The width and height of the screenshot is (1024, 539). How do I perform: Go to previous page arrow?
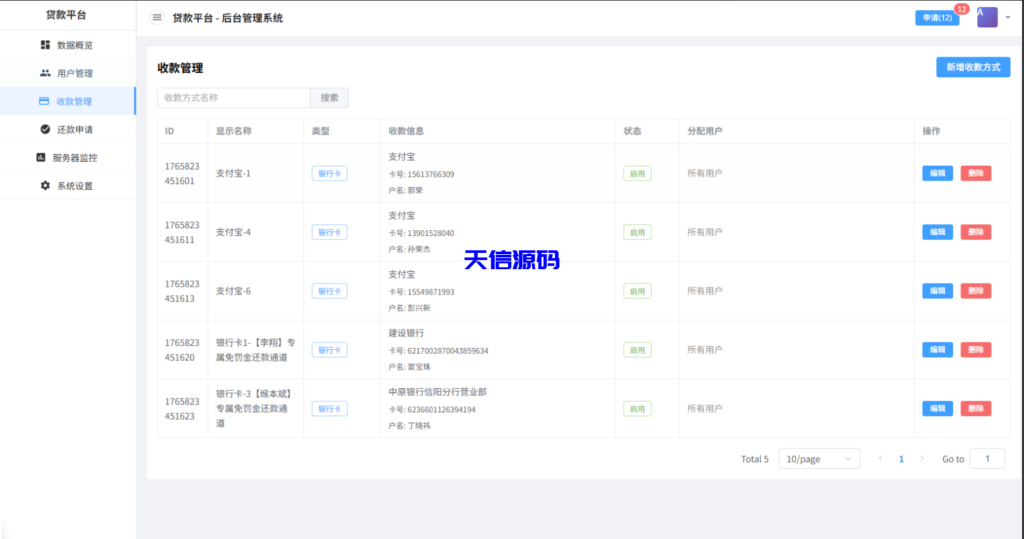tap(880, 459)
